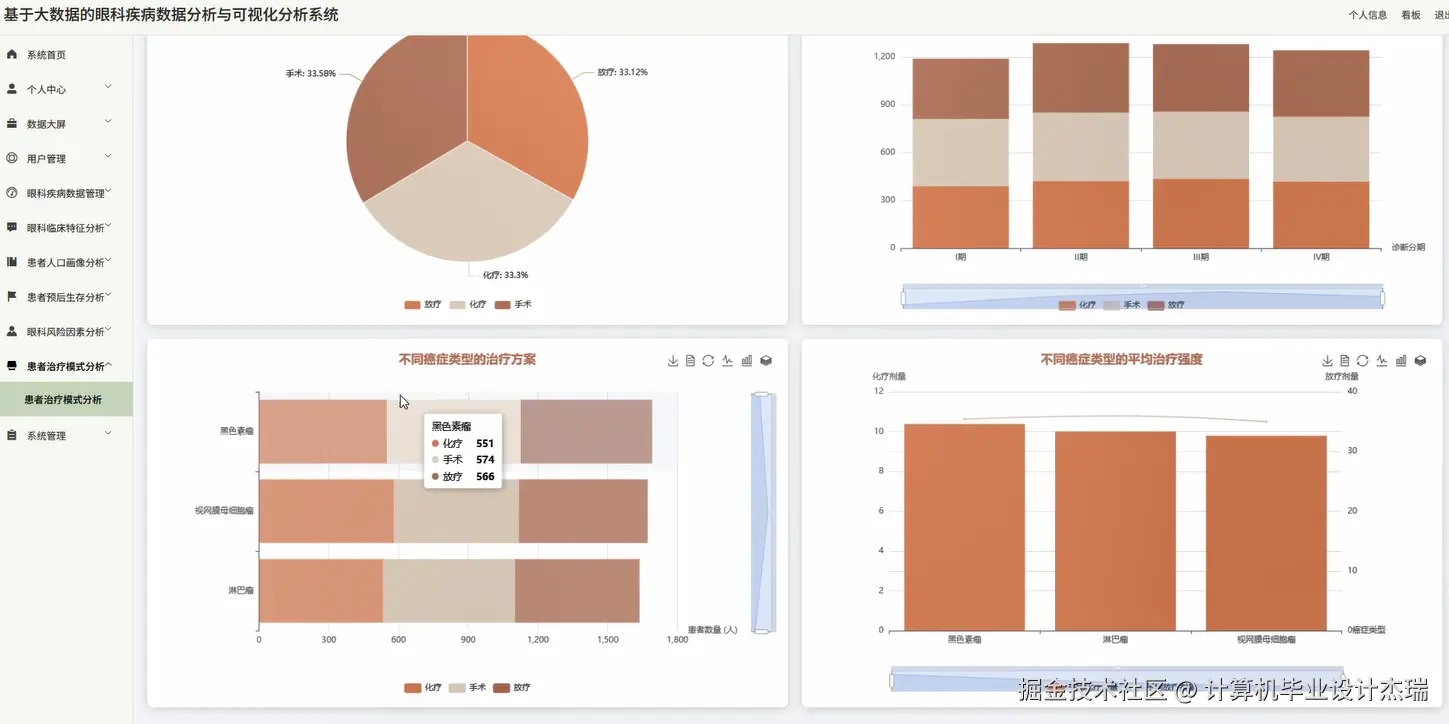This screenshot has width=1449, height=724.
Task: Click stack icon of 治疗方案 chart
Action: [x=766, y=361]
